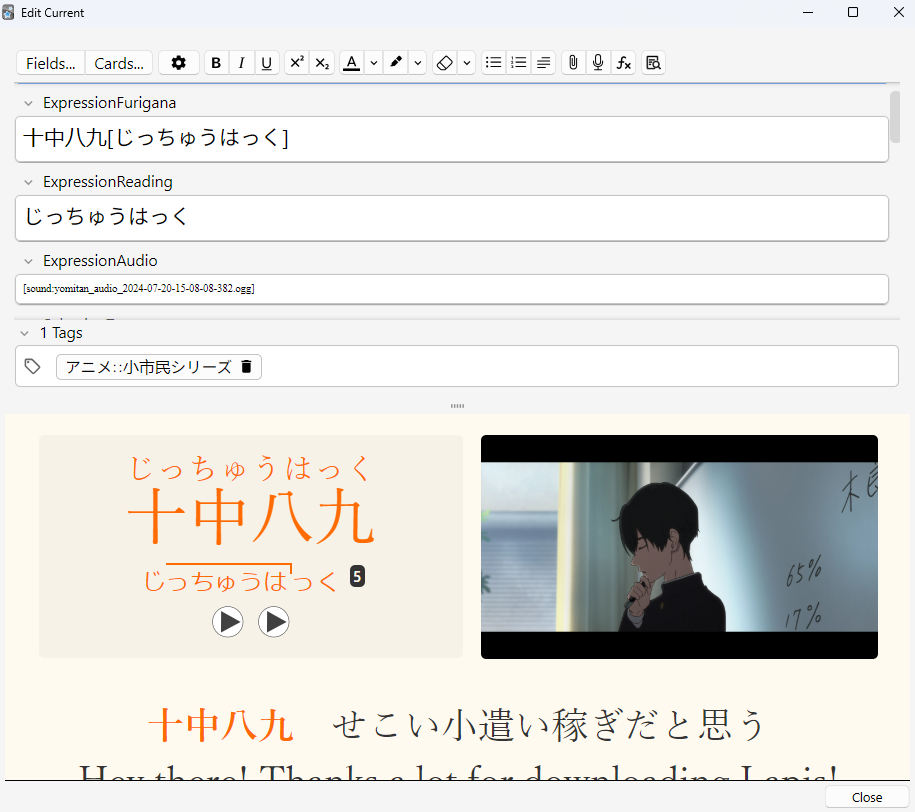
Task: Toggle bold text formatting
Action: click(x=216, y=63)
